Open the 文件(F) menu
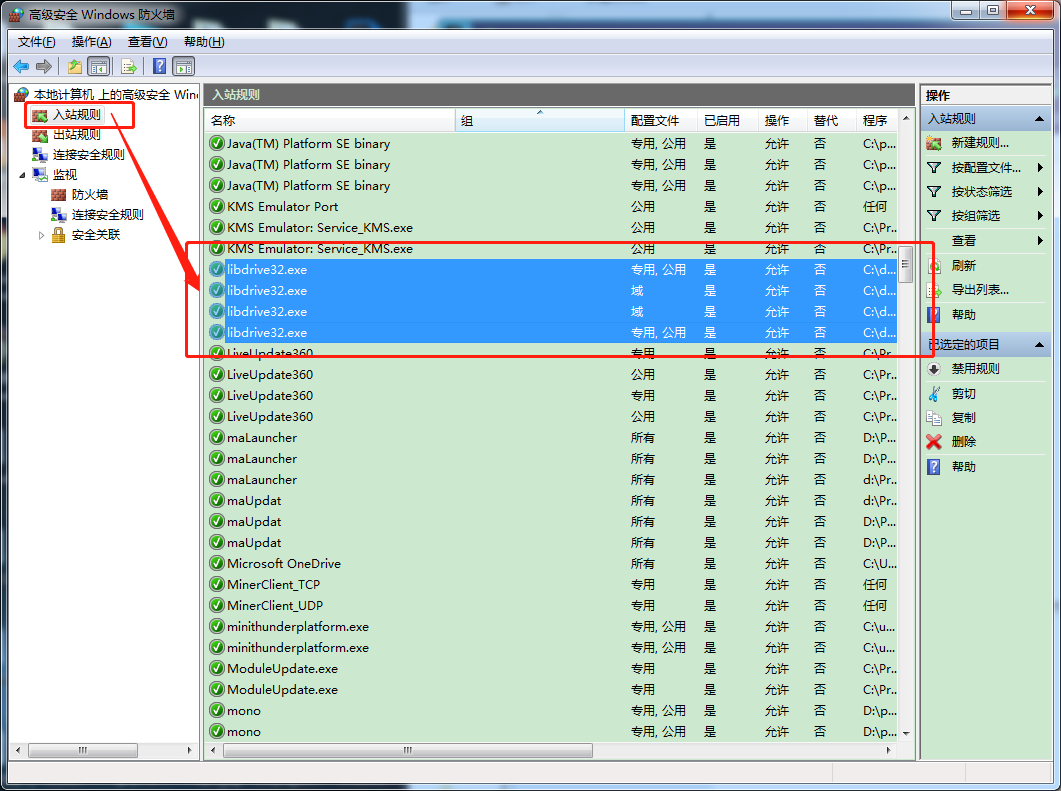Image resolution: width=1061 pixels, height=791 pixels. (x=36, y=42)
